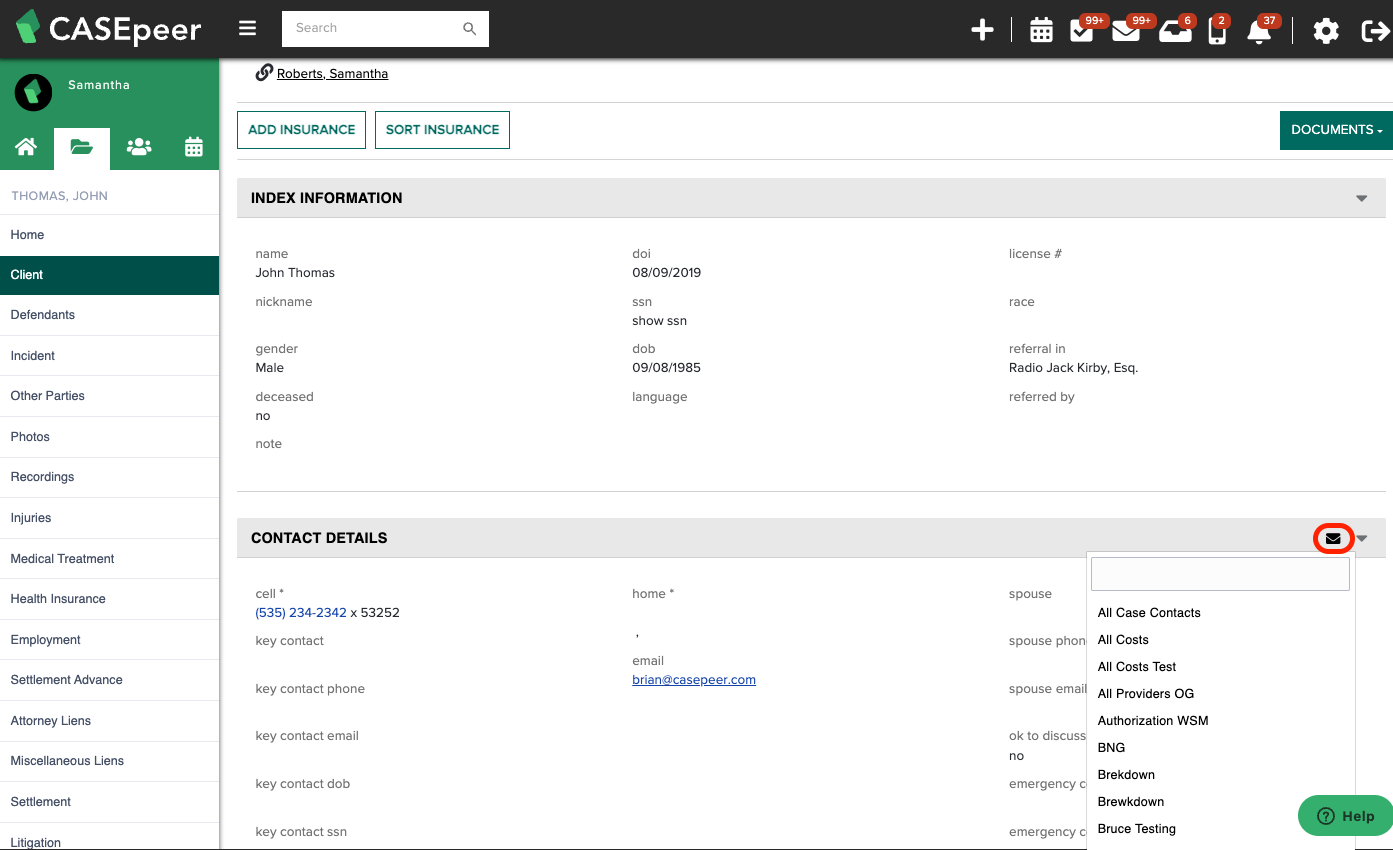Screen dimensions: 1393x850
Task: Switch to the Health Insurance sidebar item
Action: tap(58, 599)
